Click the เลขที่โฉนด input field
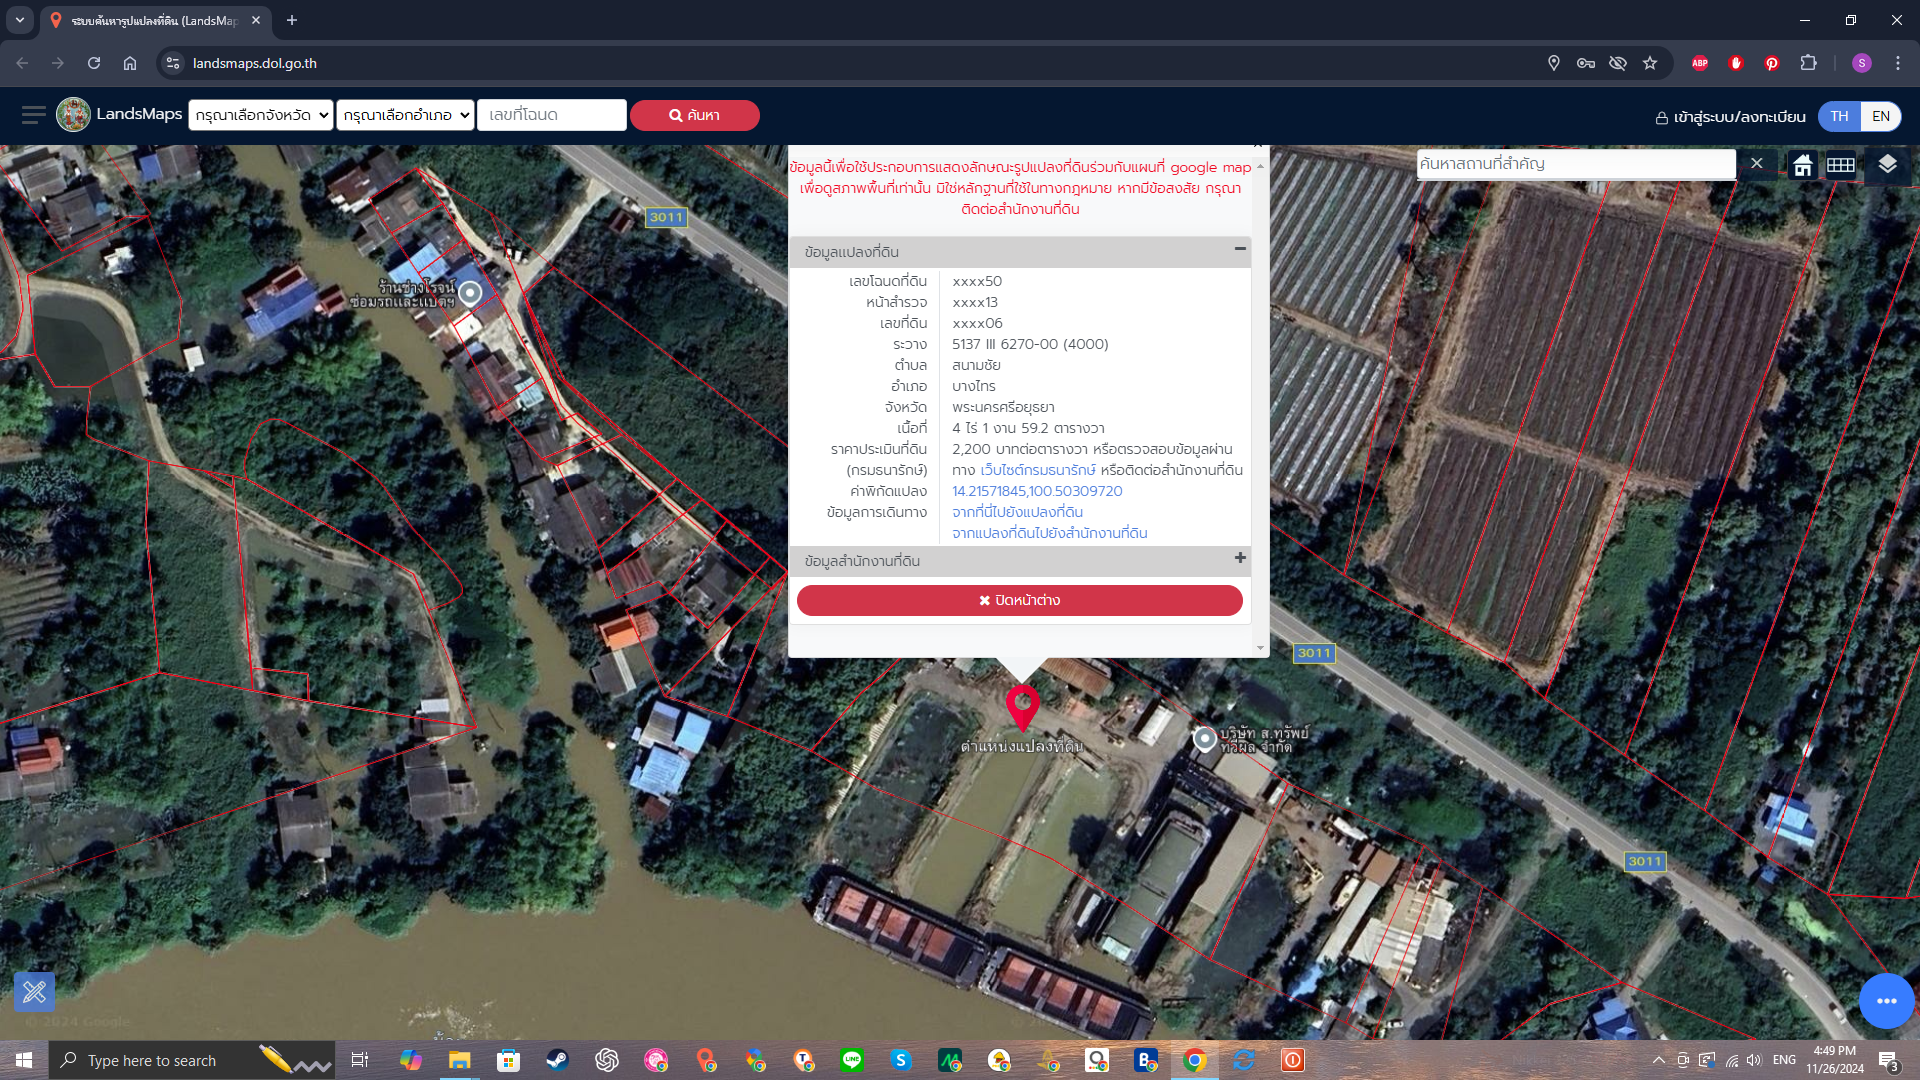 (x=552, y=115)
